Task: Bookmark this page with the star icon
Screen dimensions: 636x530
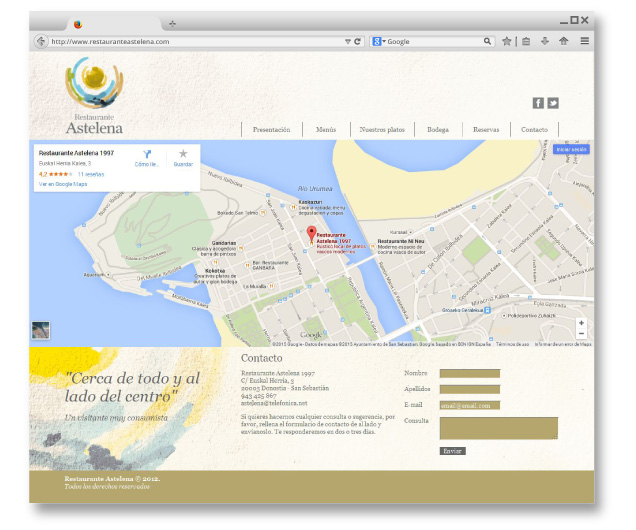Action: point(507,41)
